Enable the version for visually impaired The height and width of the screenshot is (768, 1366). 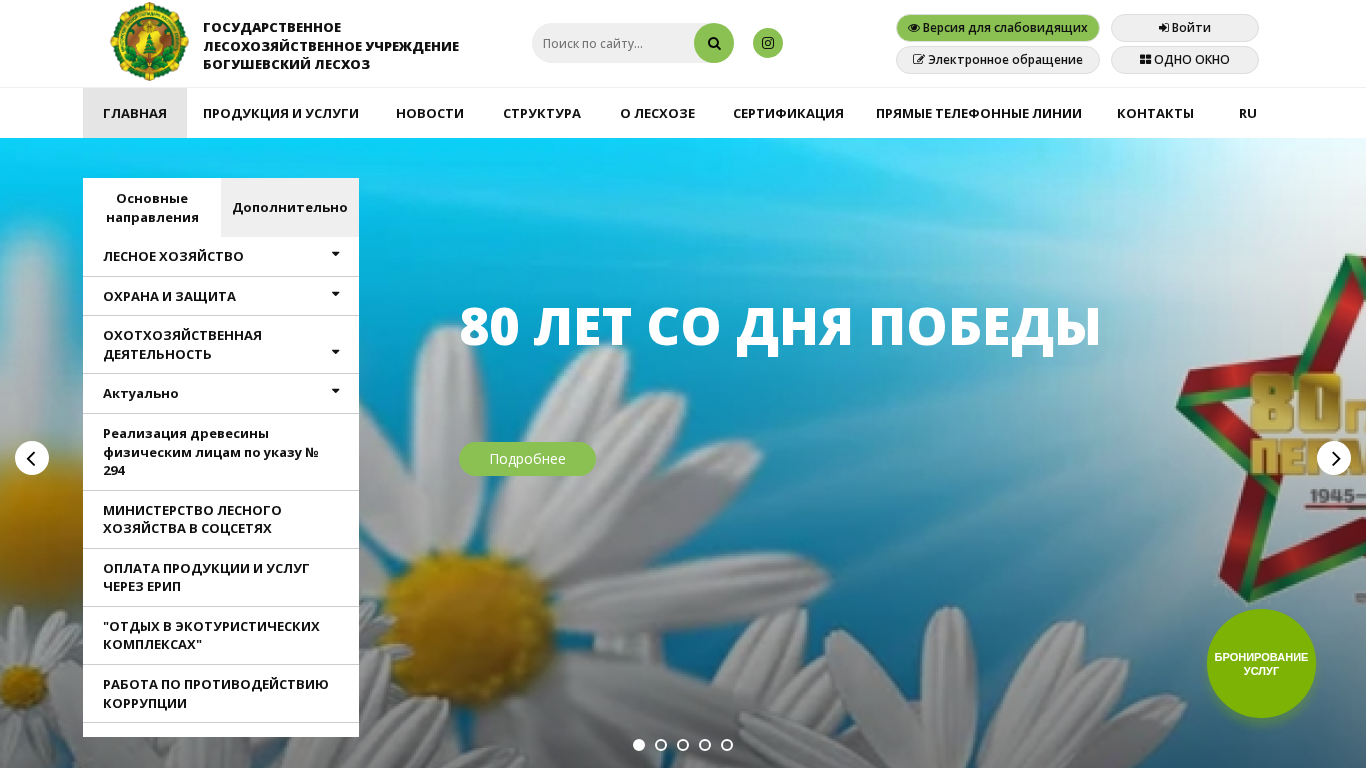point(998,28)
